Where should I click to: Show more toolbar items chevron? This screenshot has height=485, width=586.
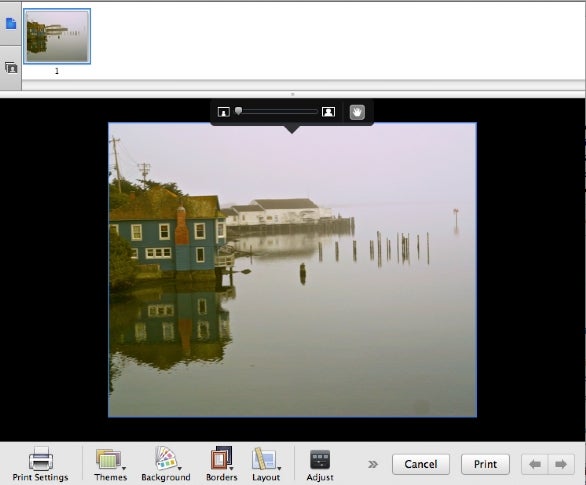(373, 464)
